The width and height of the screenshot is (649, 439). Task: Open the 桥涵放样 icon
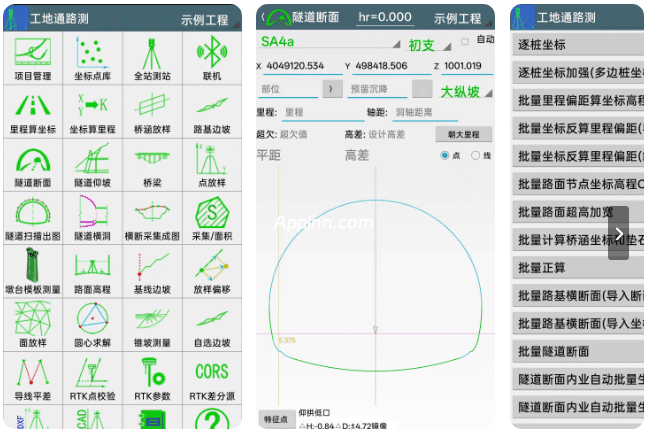pyautogui.click(x=152, y=112)
